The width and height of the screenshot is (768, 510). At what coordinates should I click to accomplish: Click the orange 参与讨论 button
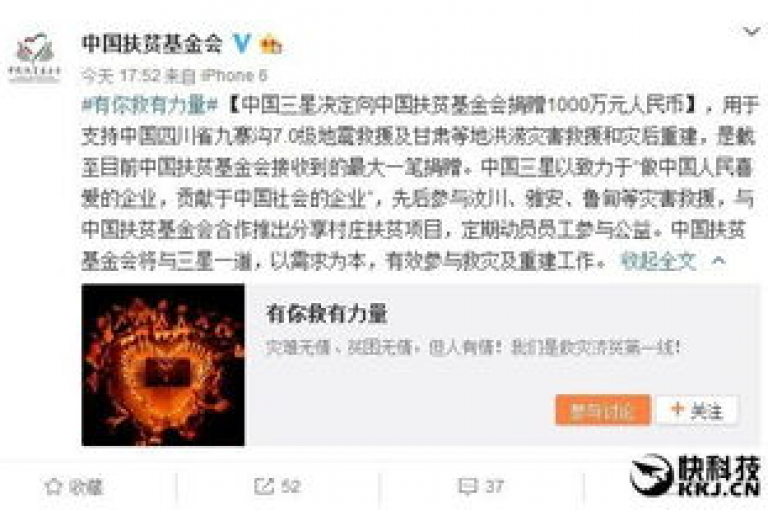coord(602,410)
